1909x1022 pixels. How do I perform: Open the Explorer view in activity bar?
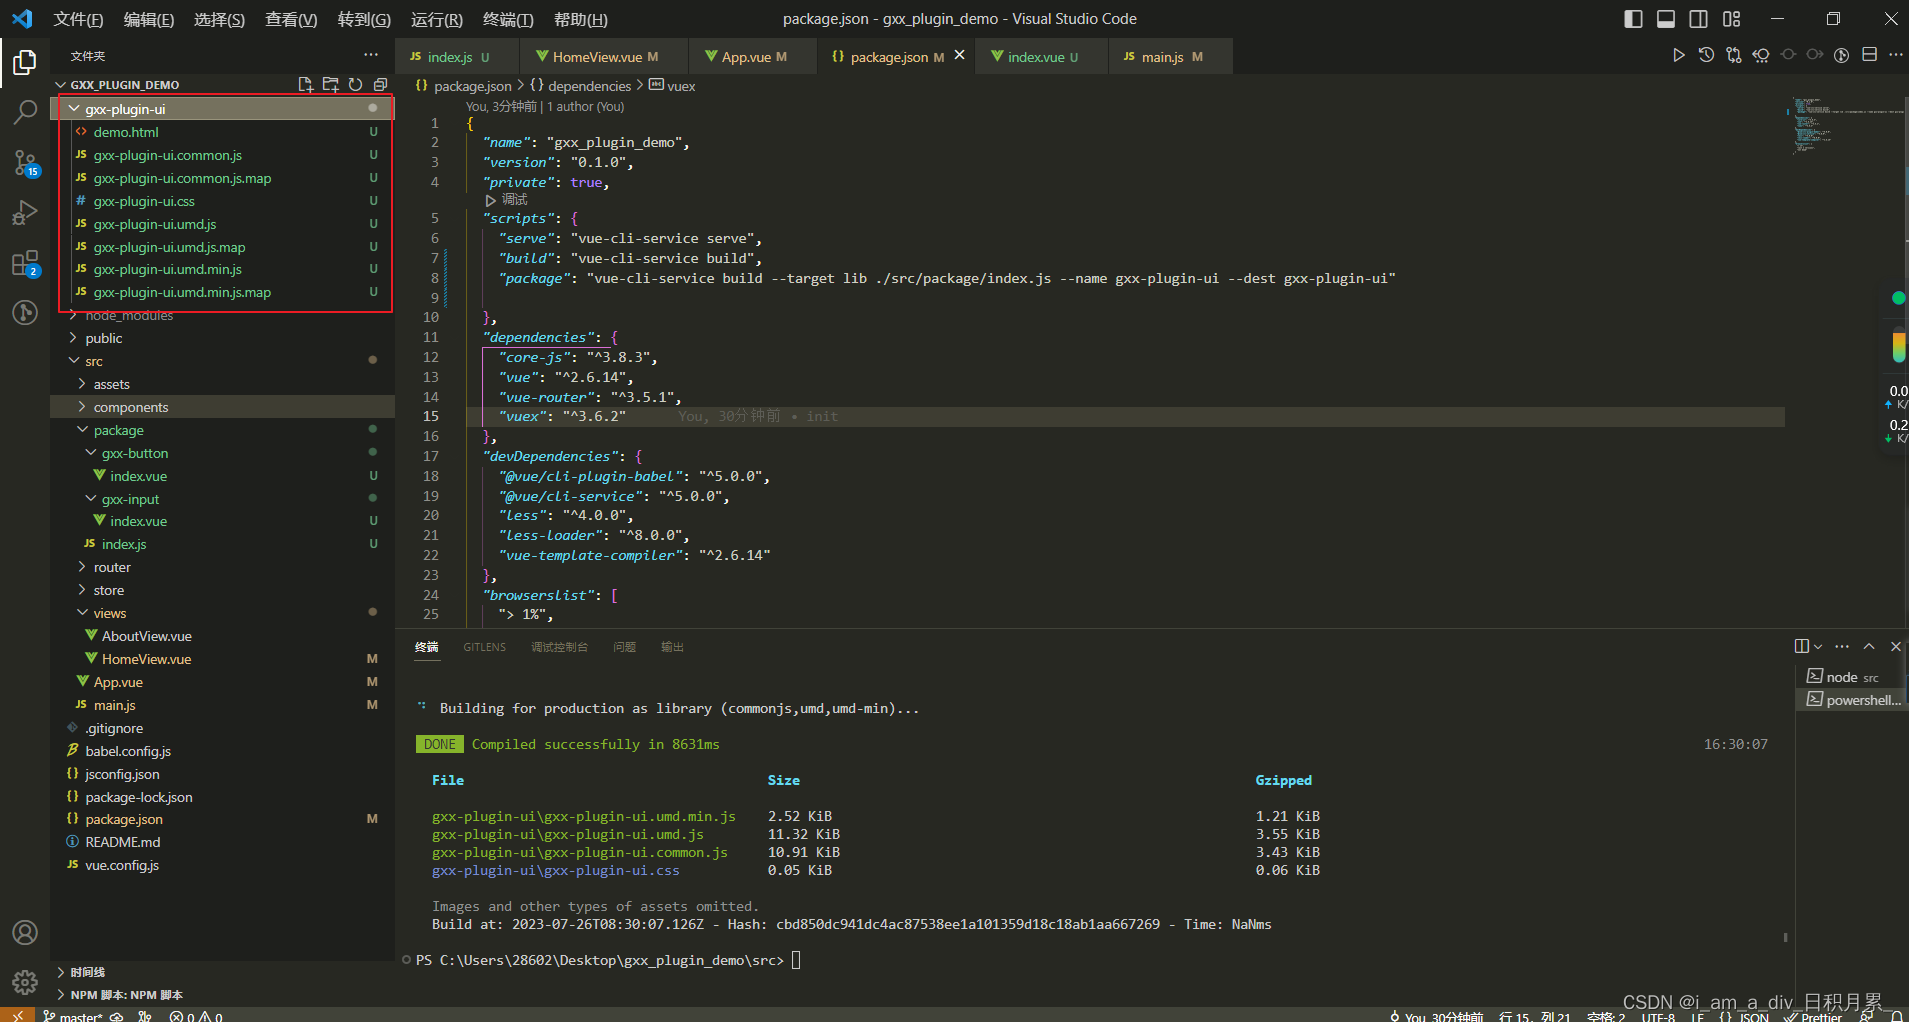tap(25, 62)
